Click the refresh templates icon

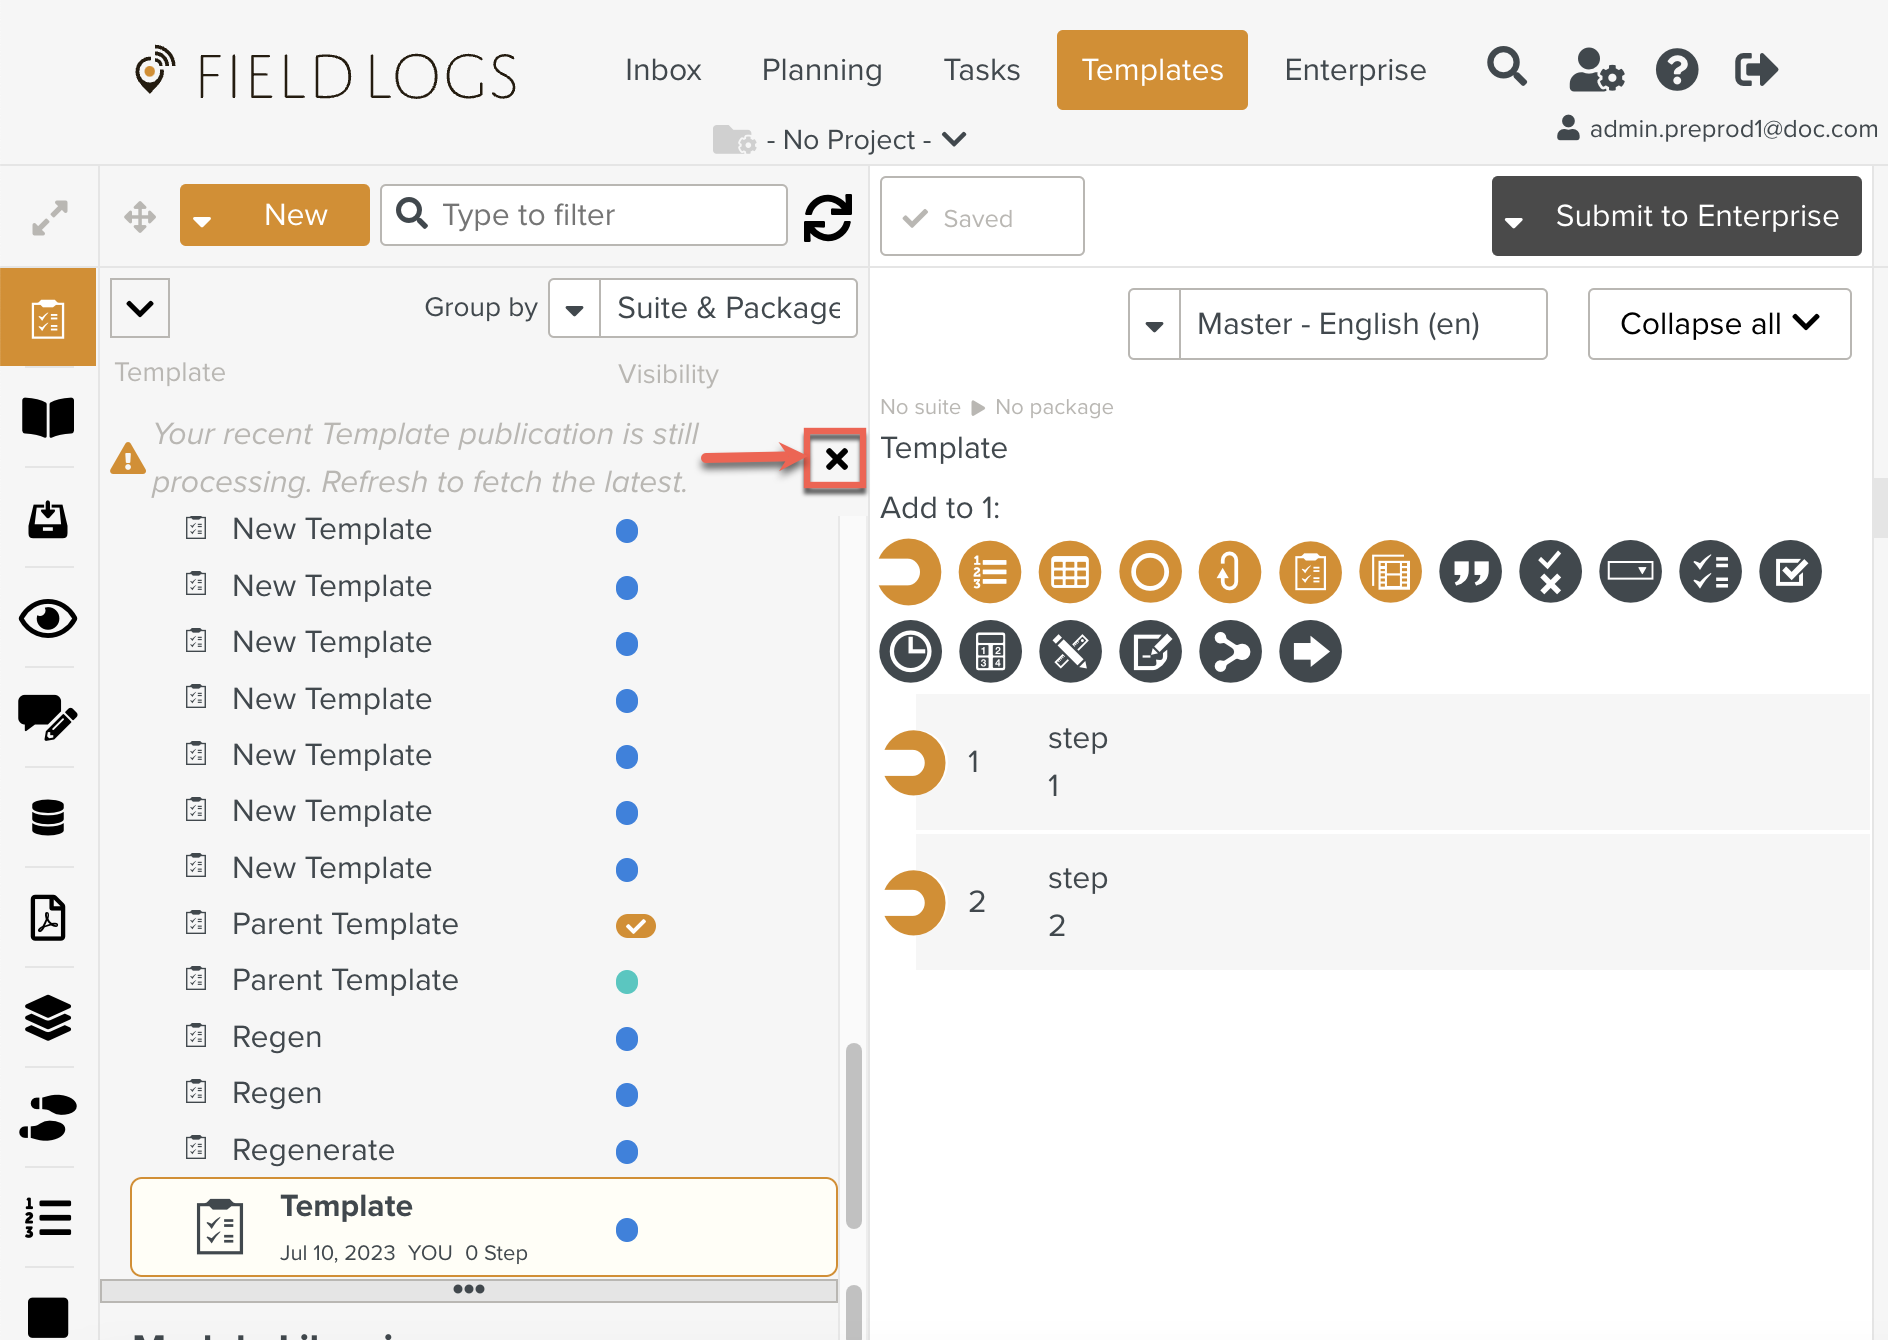[x=827, y=217]
